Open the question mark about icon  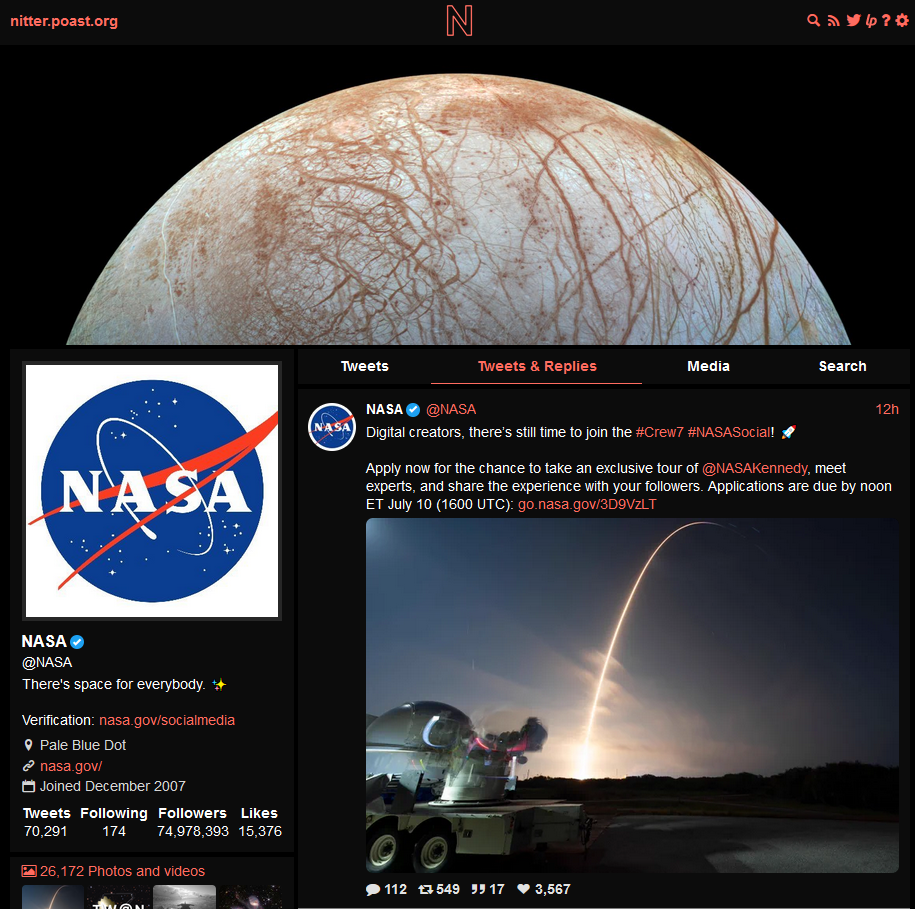(x=886, y=20)
